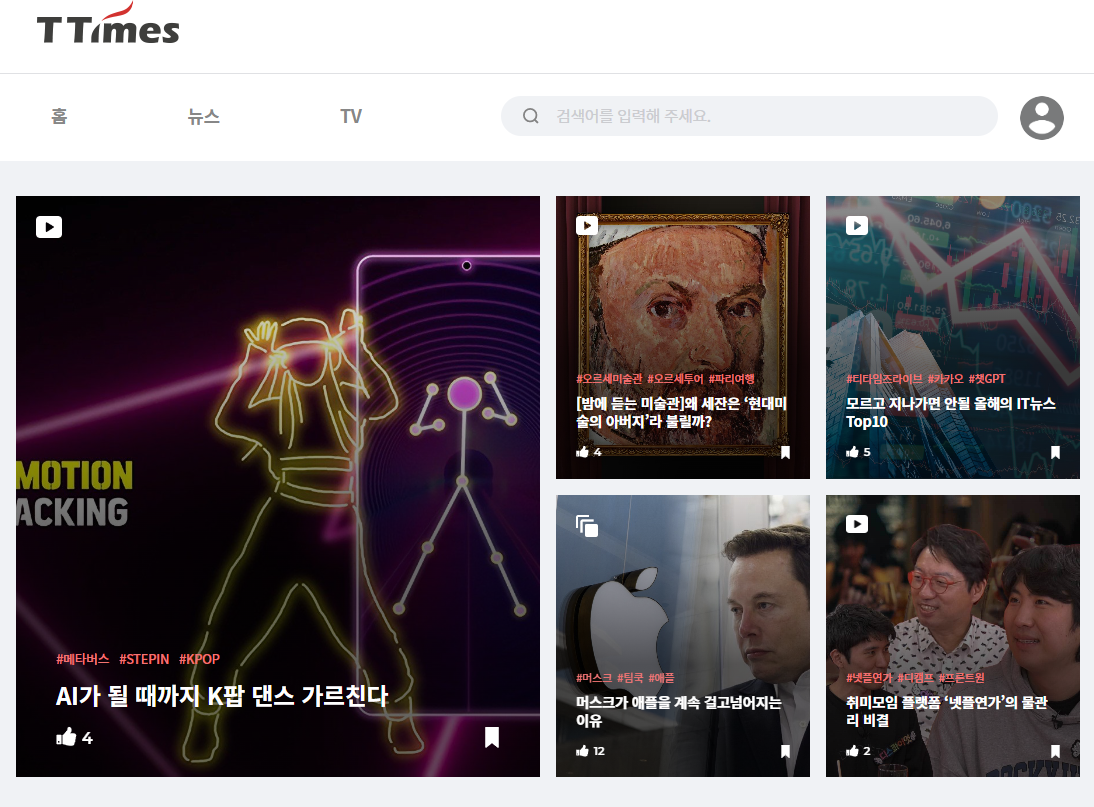This screenshot has height=807, width=1094.
Task: Click gallery stack icon on 머스크 card
Action: (587, 526)
